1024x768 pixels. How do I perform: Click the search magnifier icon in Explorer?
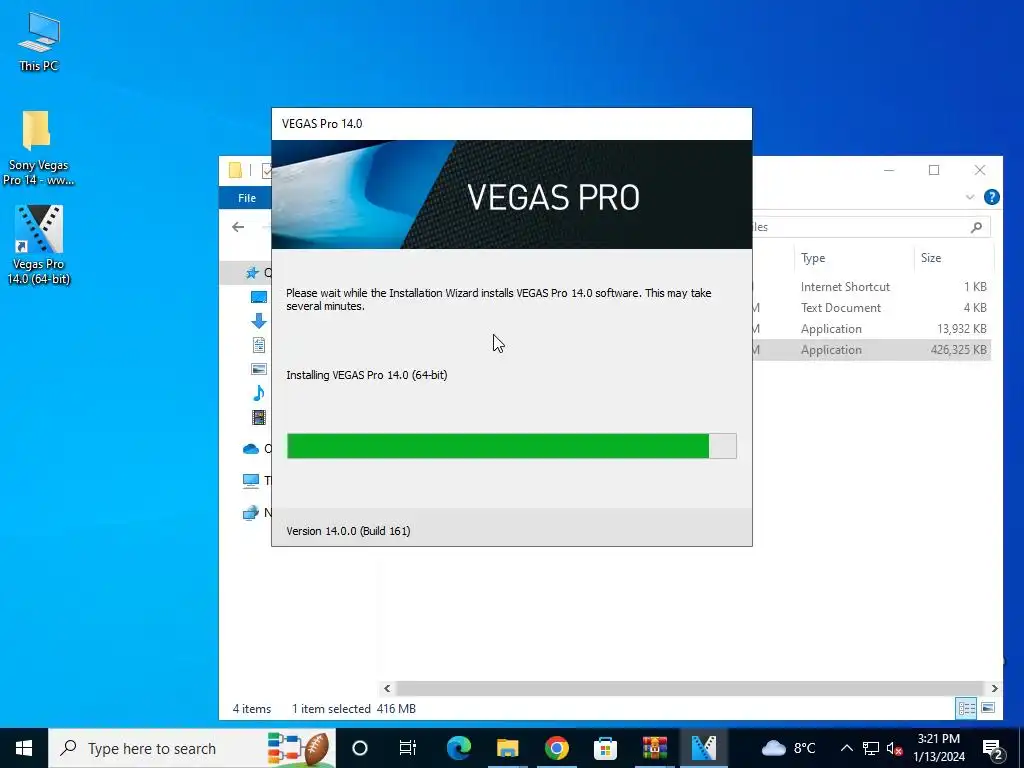(976, 227)
